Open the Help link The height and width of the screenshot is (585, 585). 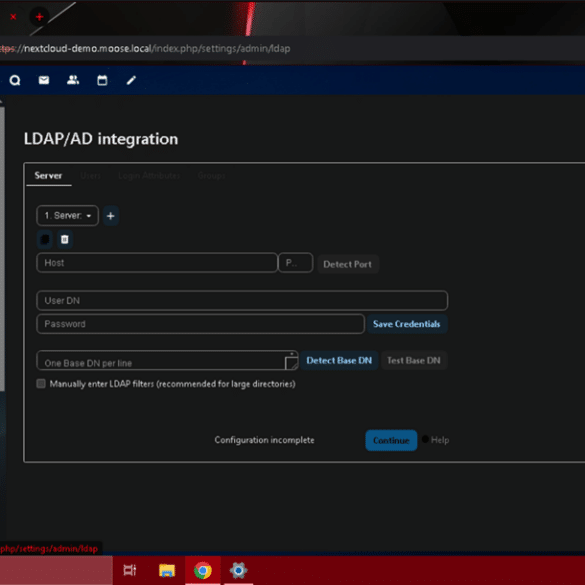click(x=440, y=440)
